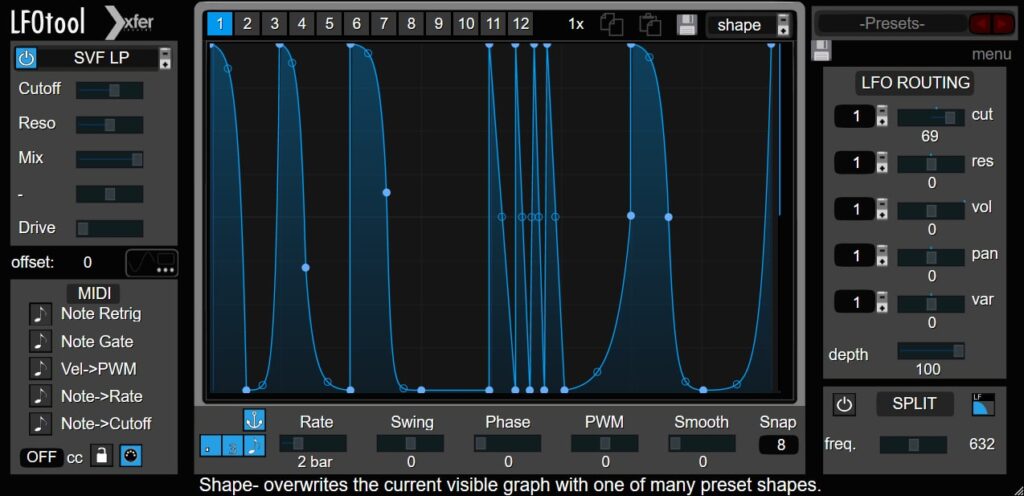Screen dimensions: 1024x496
Task: Open the waveform display options icon
Action: (152, 263)
